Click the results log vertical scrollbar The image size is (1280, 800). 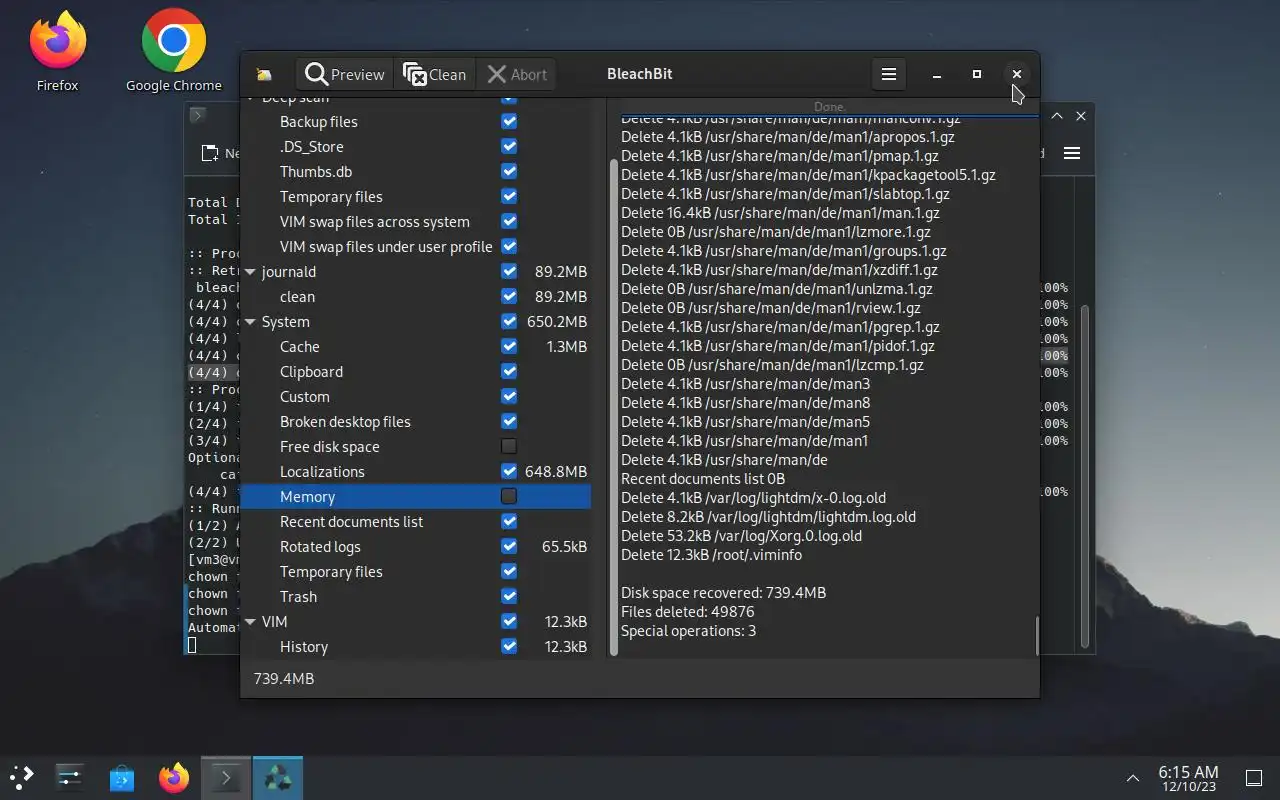[1037, 636]
